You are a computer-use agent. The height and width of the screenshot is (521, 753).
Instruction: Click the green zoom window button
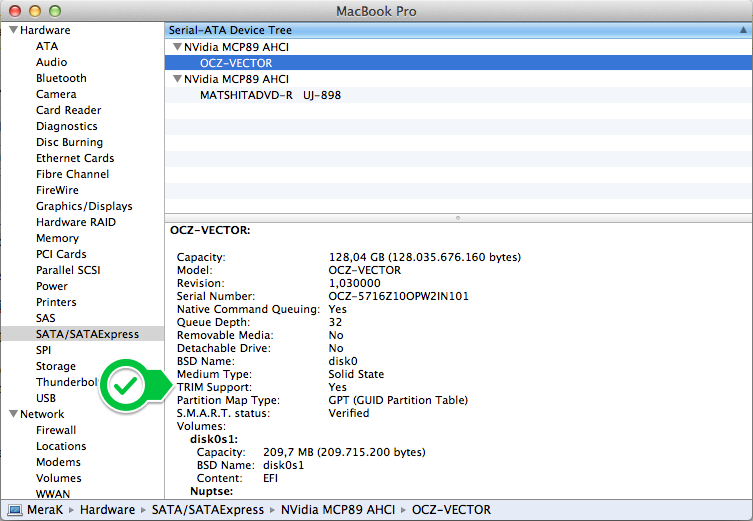click(x=55, y=11)
